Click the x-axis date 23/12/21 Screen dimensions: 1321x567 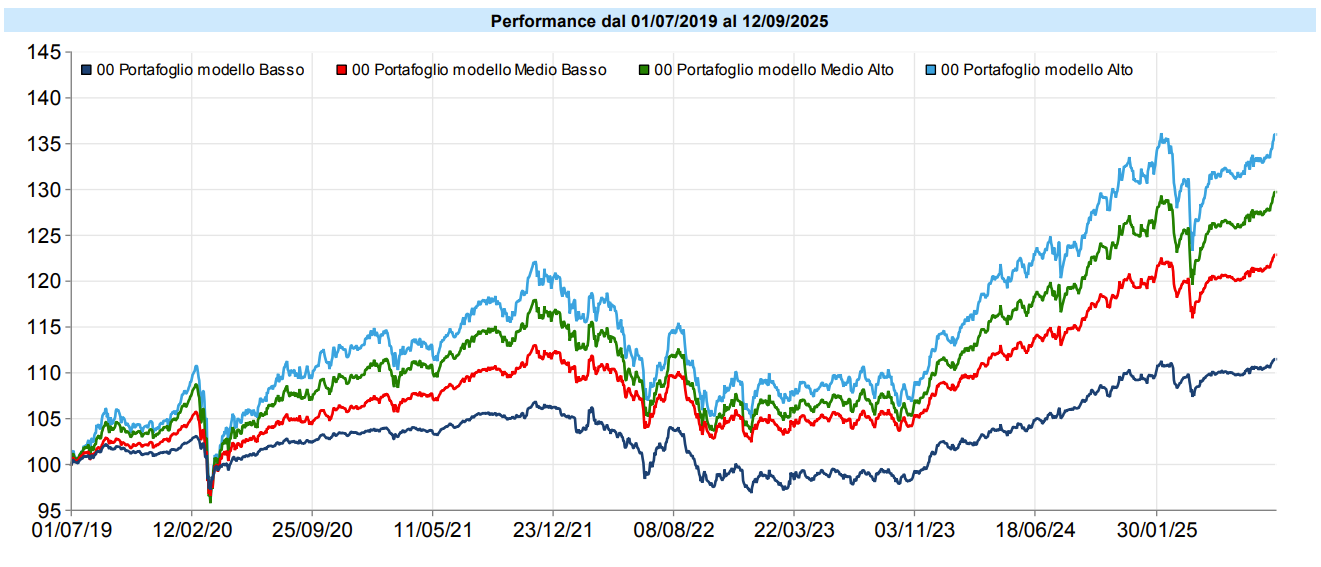553,530
